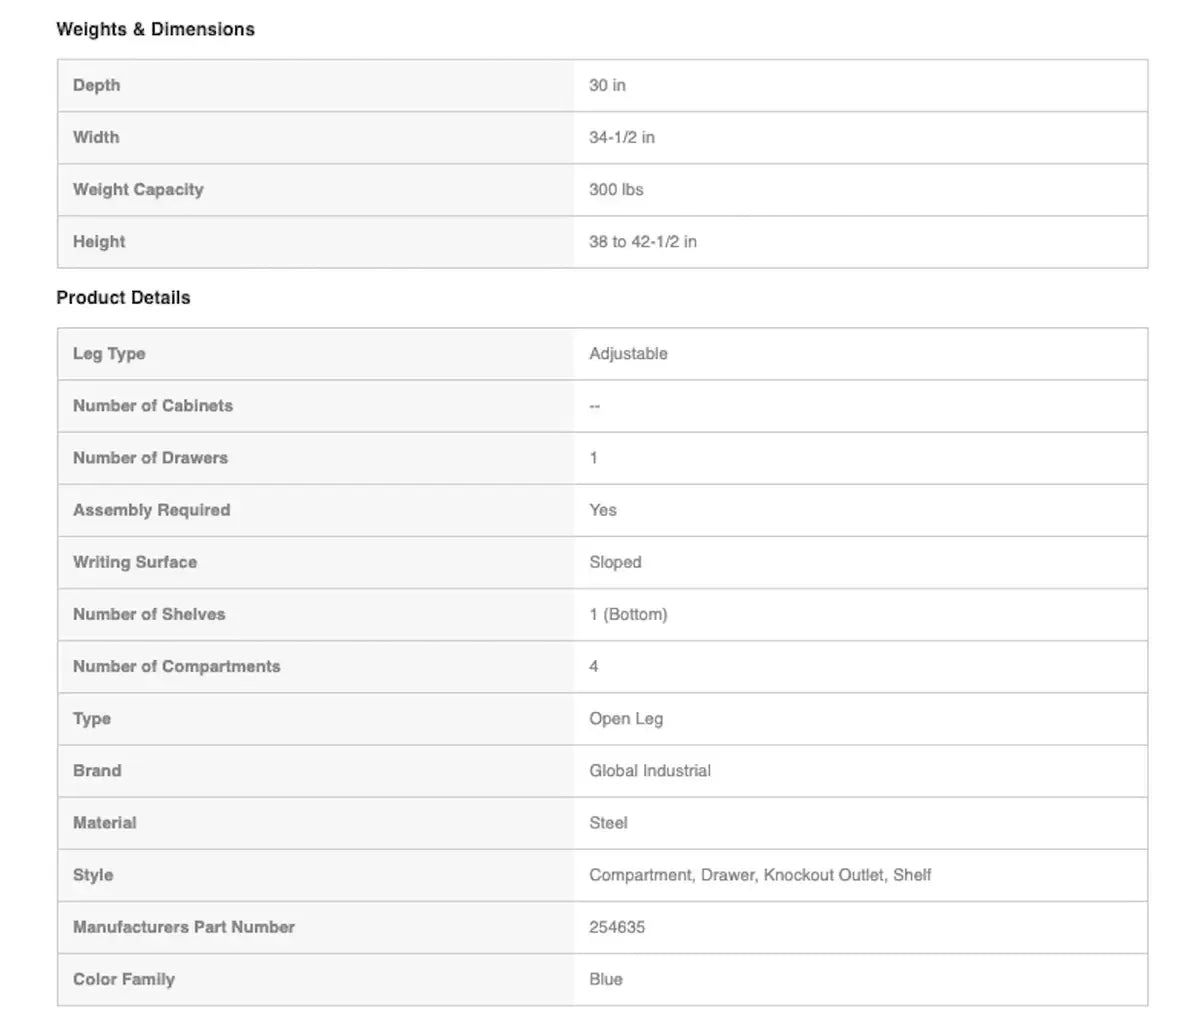This screenshot has height=1033, width=1200.
Task: Click the Weights & Dimensions heading
Action: [x=155, y=30]
